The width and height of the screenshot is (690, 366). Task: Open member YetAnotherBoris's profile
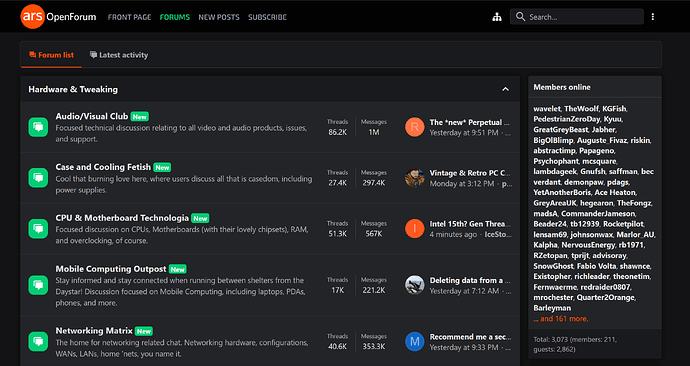[562, 193]
